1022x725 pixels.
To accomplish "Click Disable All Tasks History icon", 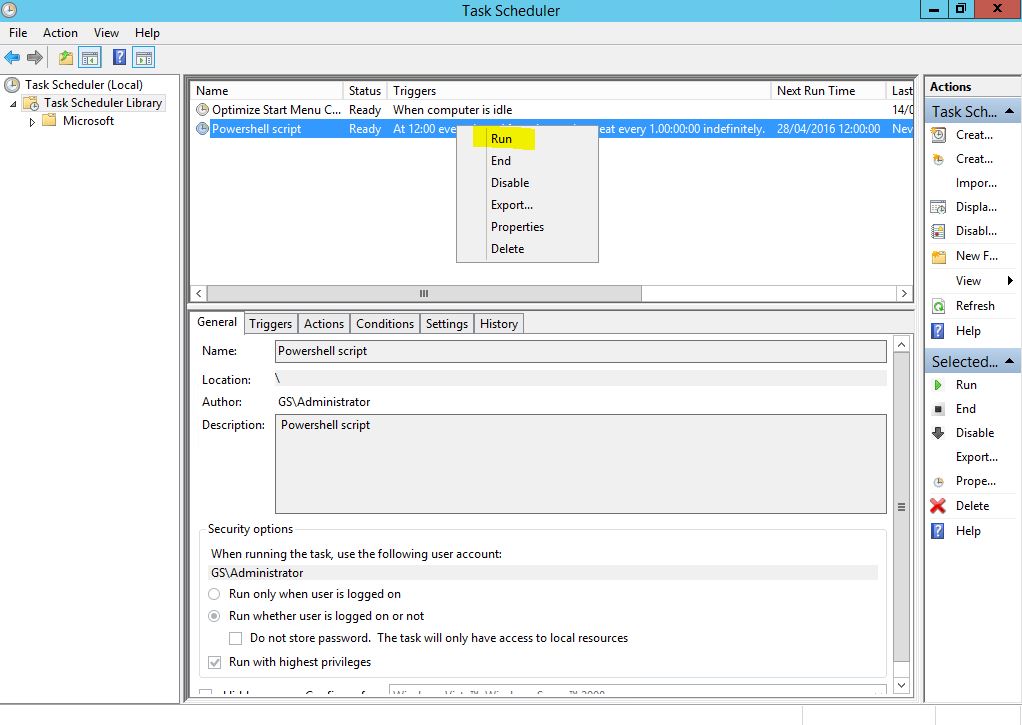I will click(939, 231).
